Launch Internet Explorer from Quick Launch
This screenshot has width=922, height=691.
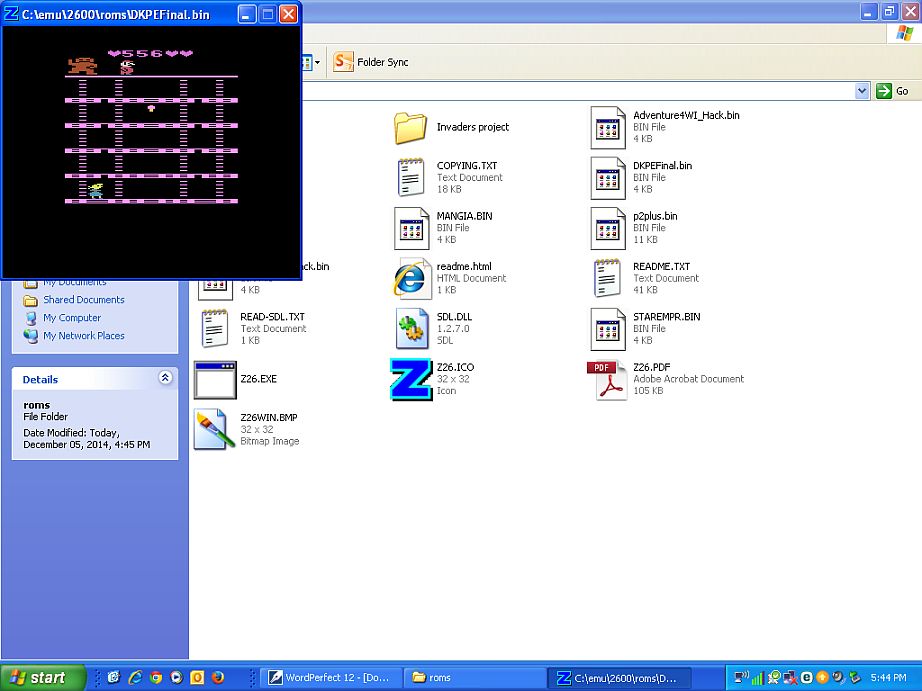[x=135, y=677]
